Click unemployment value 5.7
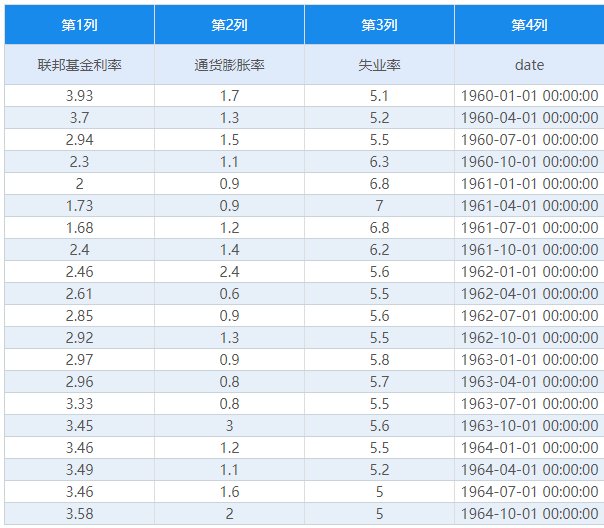This screenshot has height=528, width=604. (379, 381)
